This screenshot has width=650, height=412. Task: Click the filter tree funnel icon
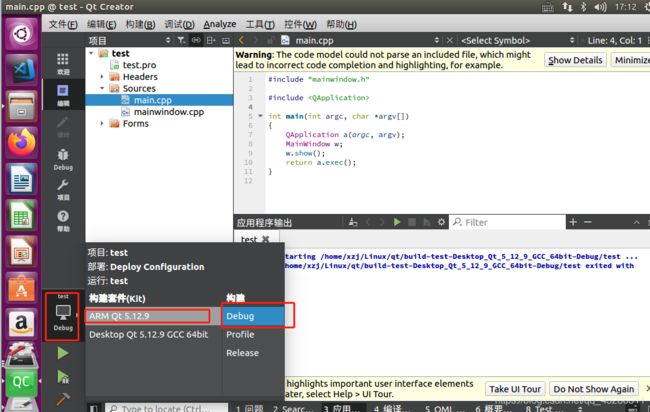(181, 40)
